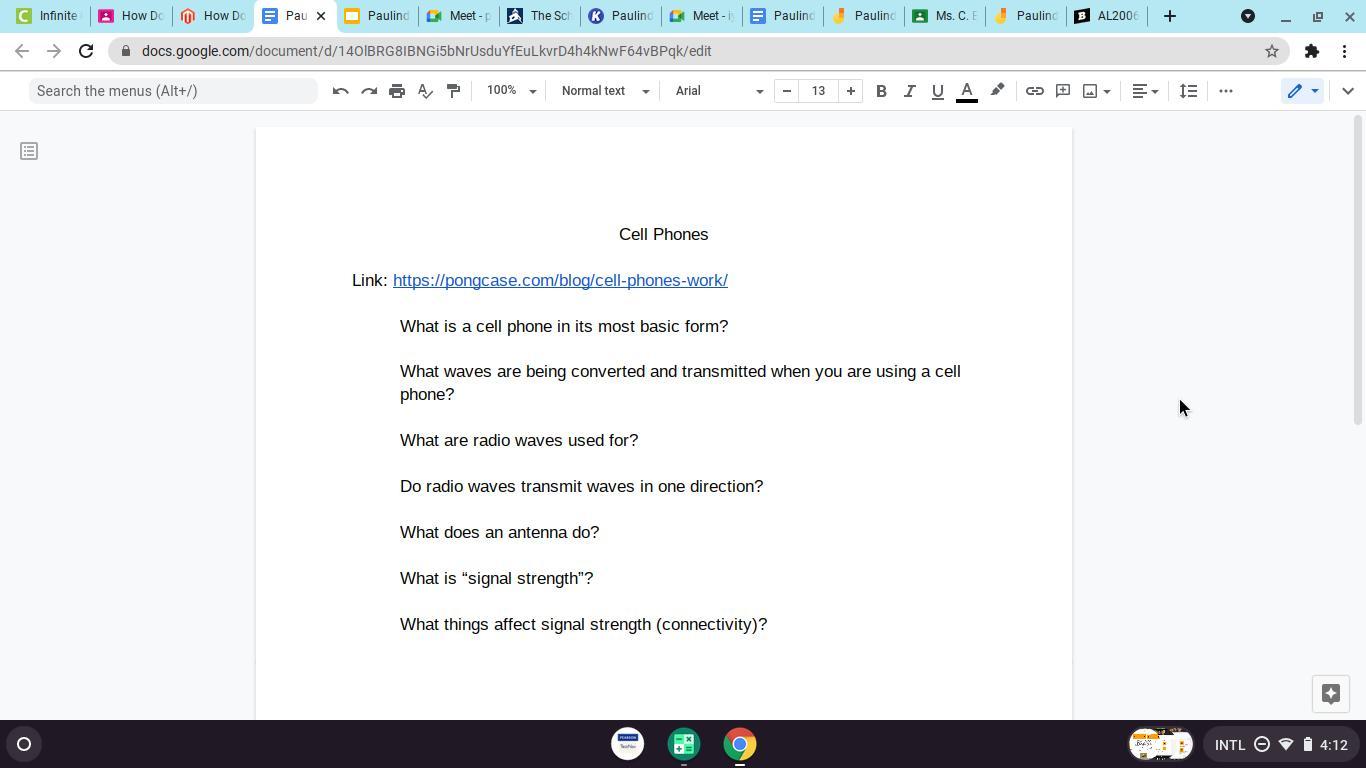
Task: Open the pongcase.com blog link
Action: 560,280
